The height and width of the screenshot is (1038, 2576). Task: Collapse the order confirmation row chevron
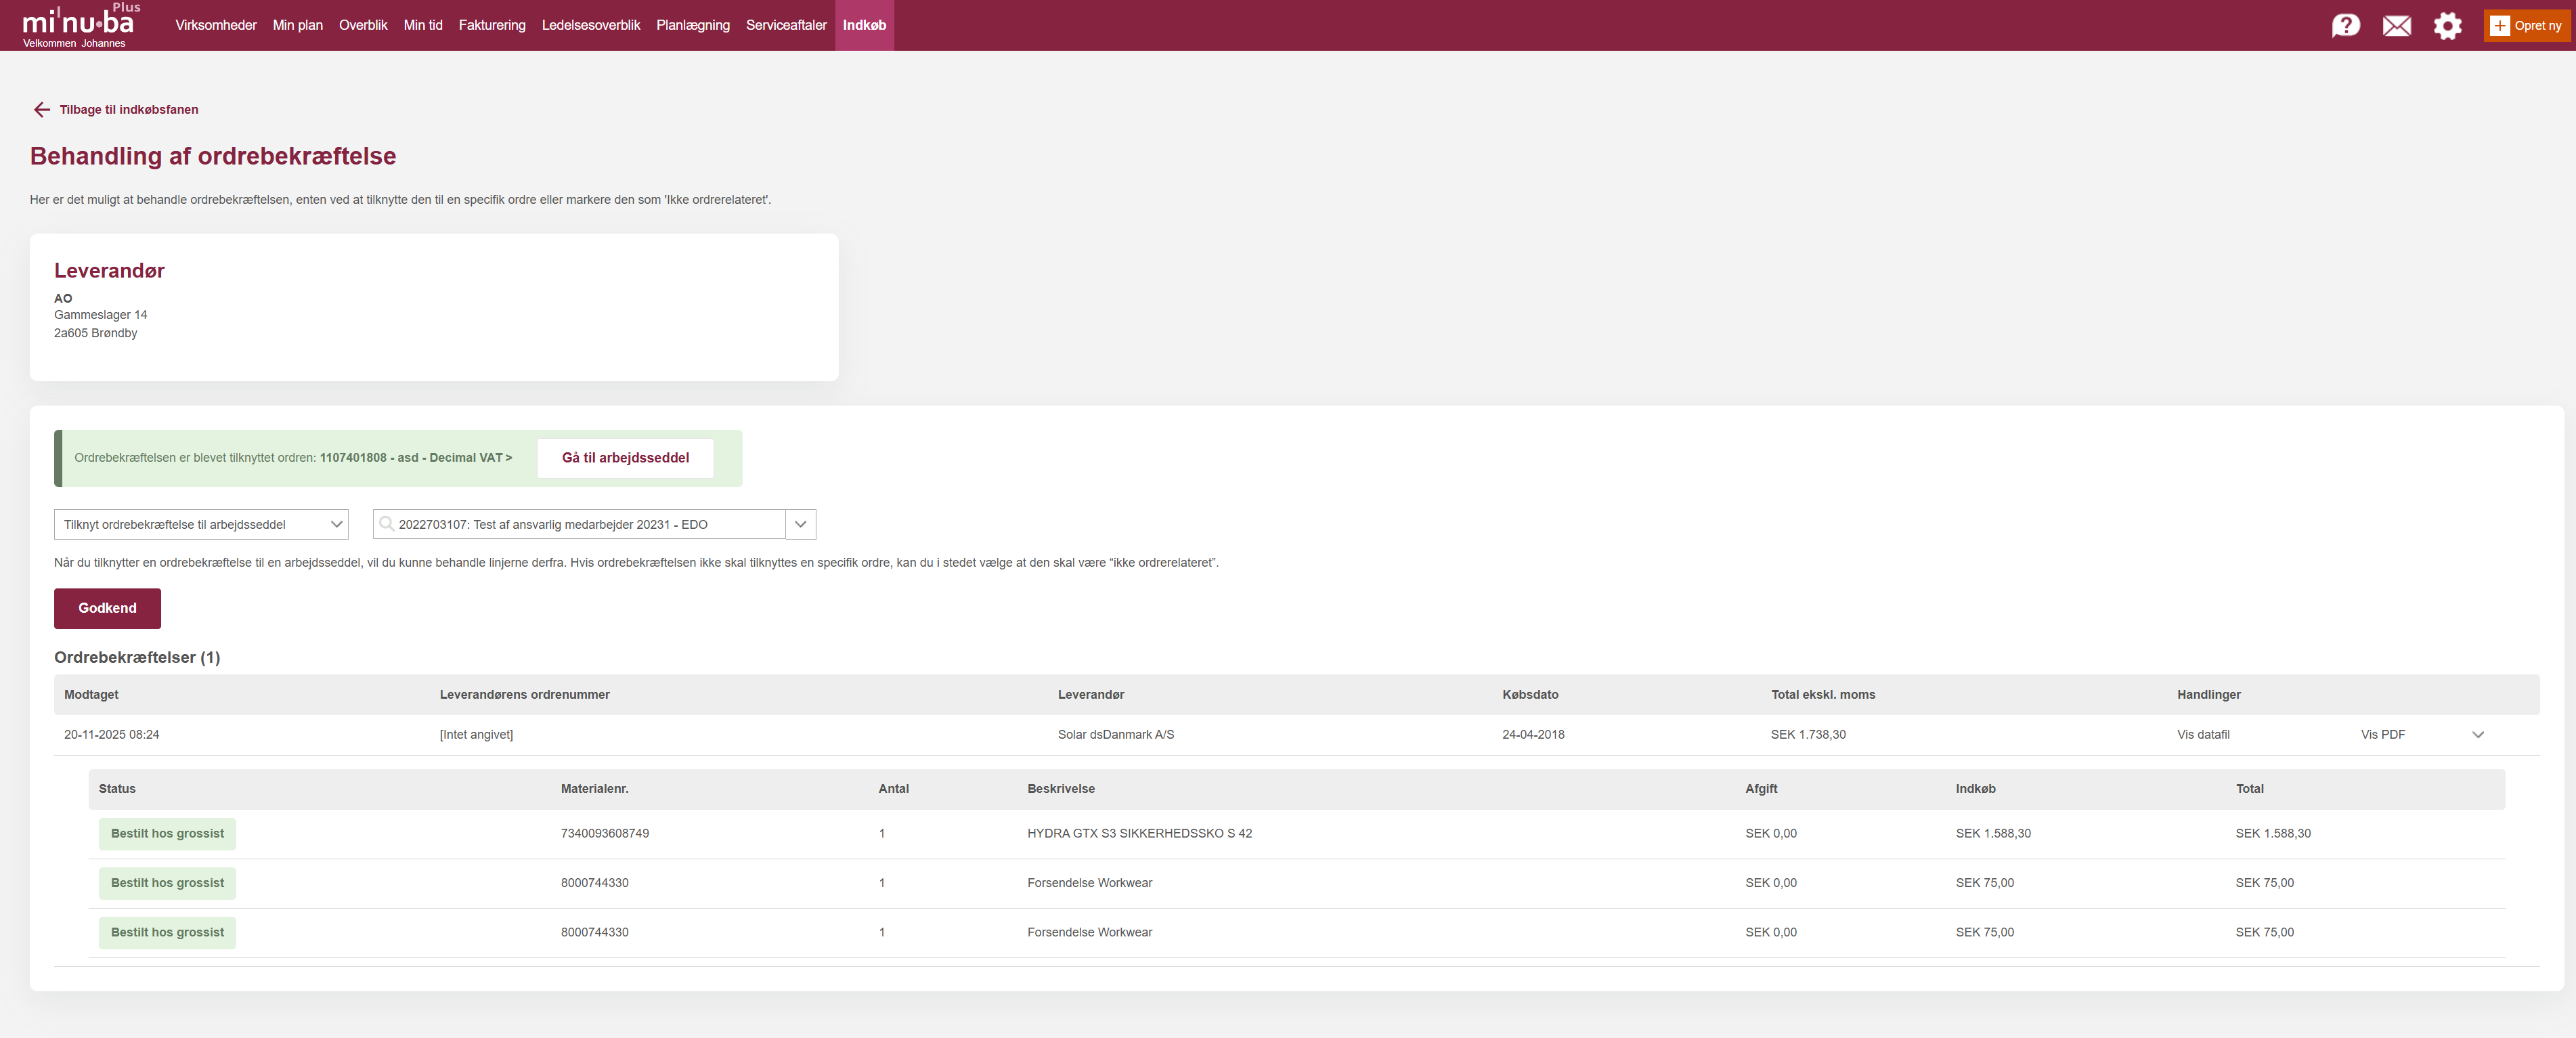pos(2477,735)
